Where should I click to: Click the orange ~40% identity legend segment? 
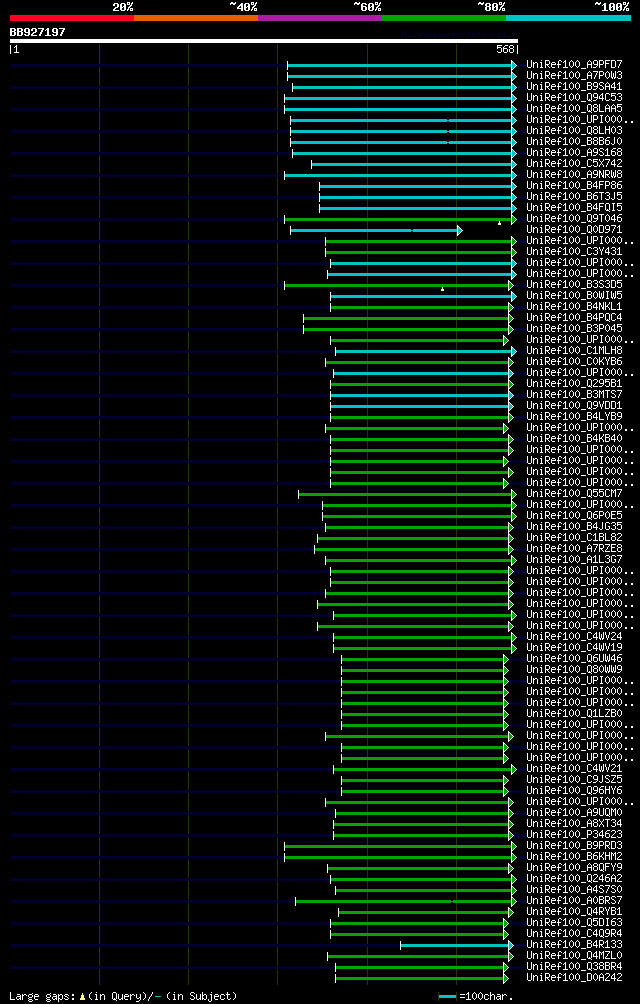coord(196,18)
